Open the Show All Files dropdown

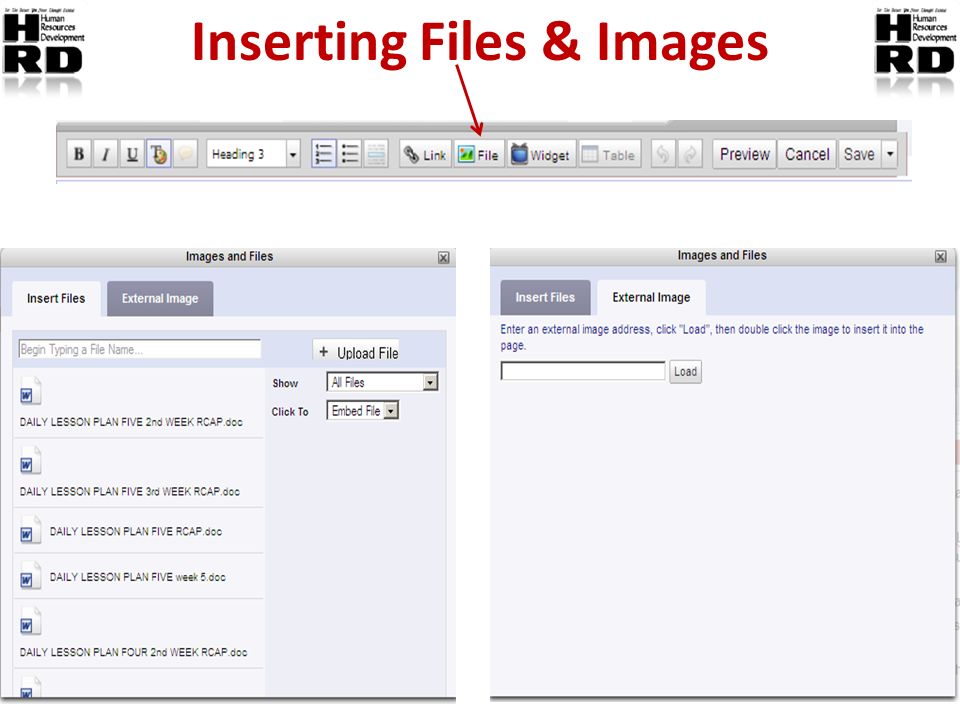click(x=383, y=382)
